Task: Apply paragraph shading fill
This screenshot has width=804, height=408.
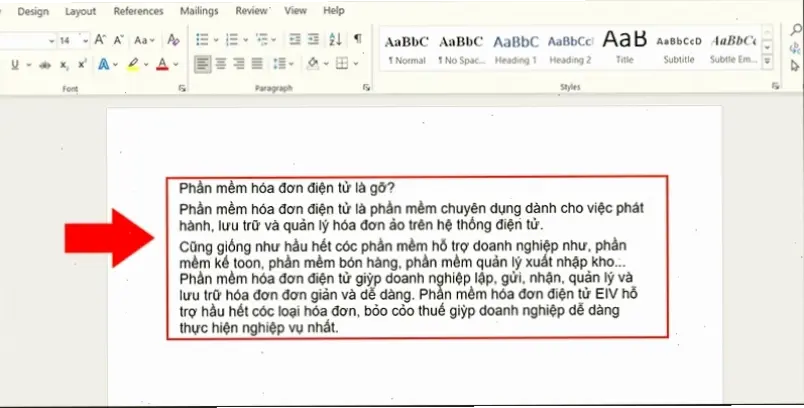Action: pos(313,64)
